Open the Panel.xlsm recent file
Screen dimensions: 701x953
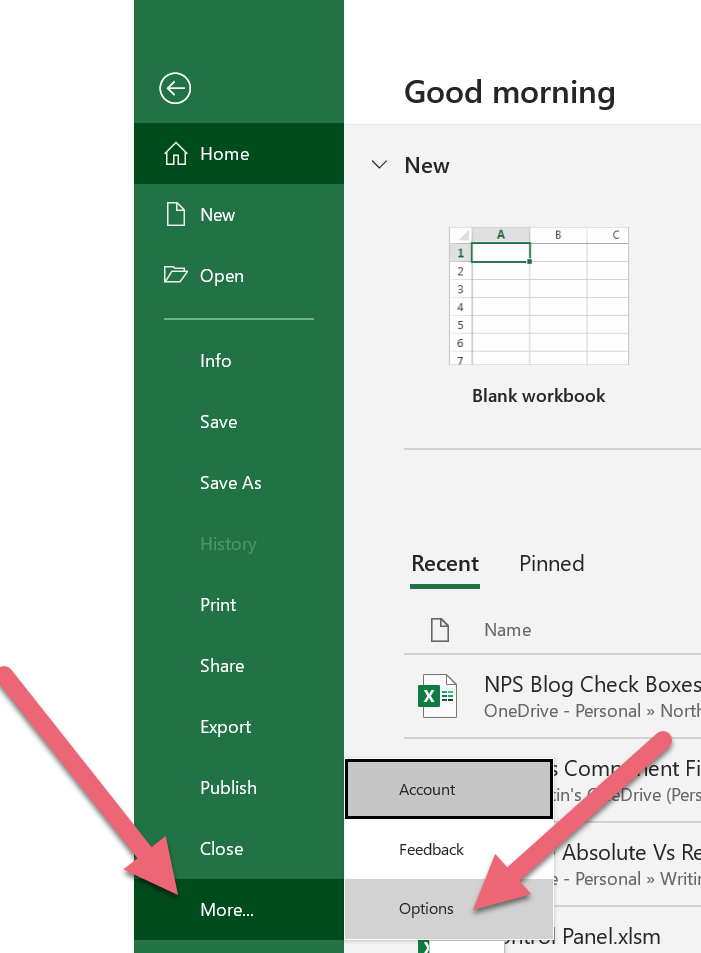pyautogui.click(x=611, y=937)
